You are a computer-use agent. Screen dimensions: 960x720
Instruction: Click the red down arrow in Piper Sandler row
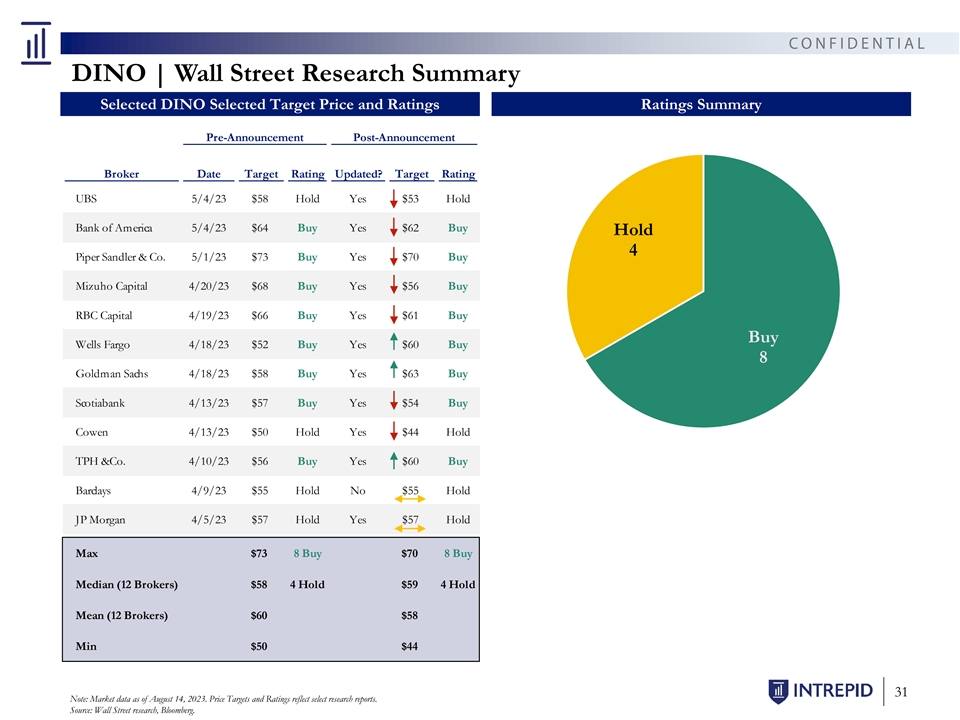[x=394, y=257]
